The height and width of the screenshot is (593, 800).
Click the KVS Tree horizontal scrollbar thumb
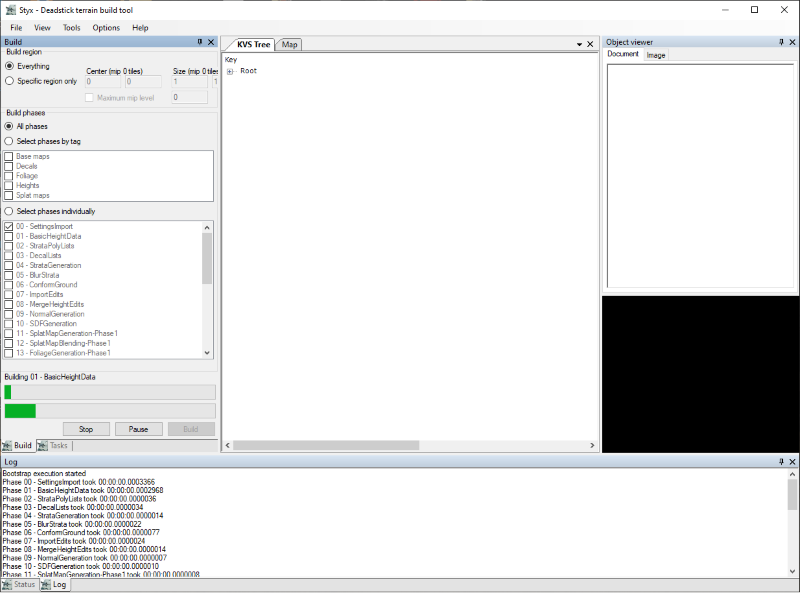[x=326, y=446]
